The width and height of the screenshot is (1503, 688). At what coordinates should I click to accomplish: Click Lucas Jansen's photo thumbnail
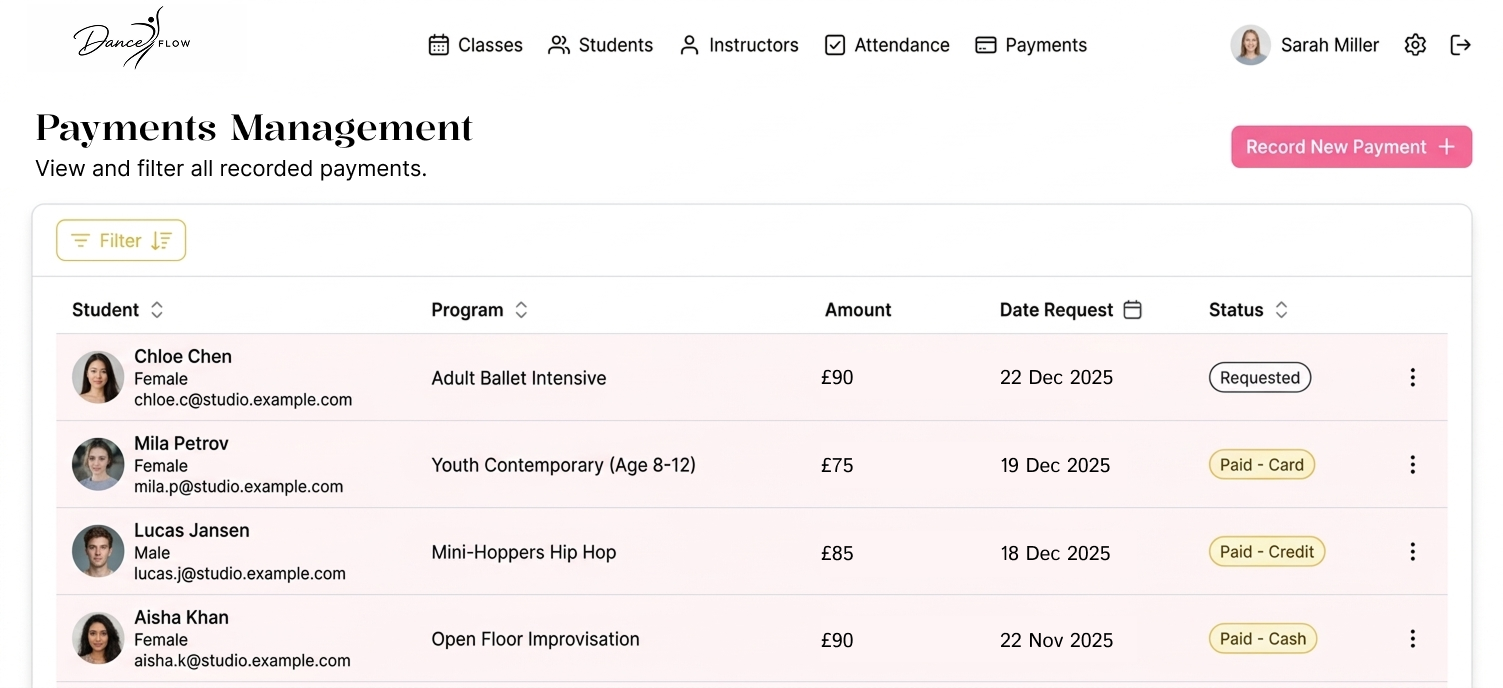[x=98, y=551]
